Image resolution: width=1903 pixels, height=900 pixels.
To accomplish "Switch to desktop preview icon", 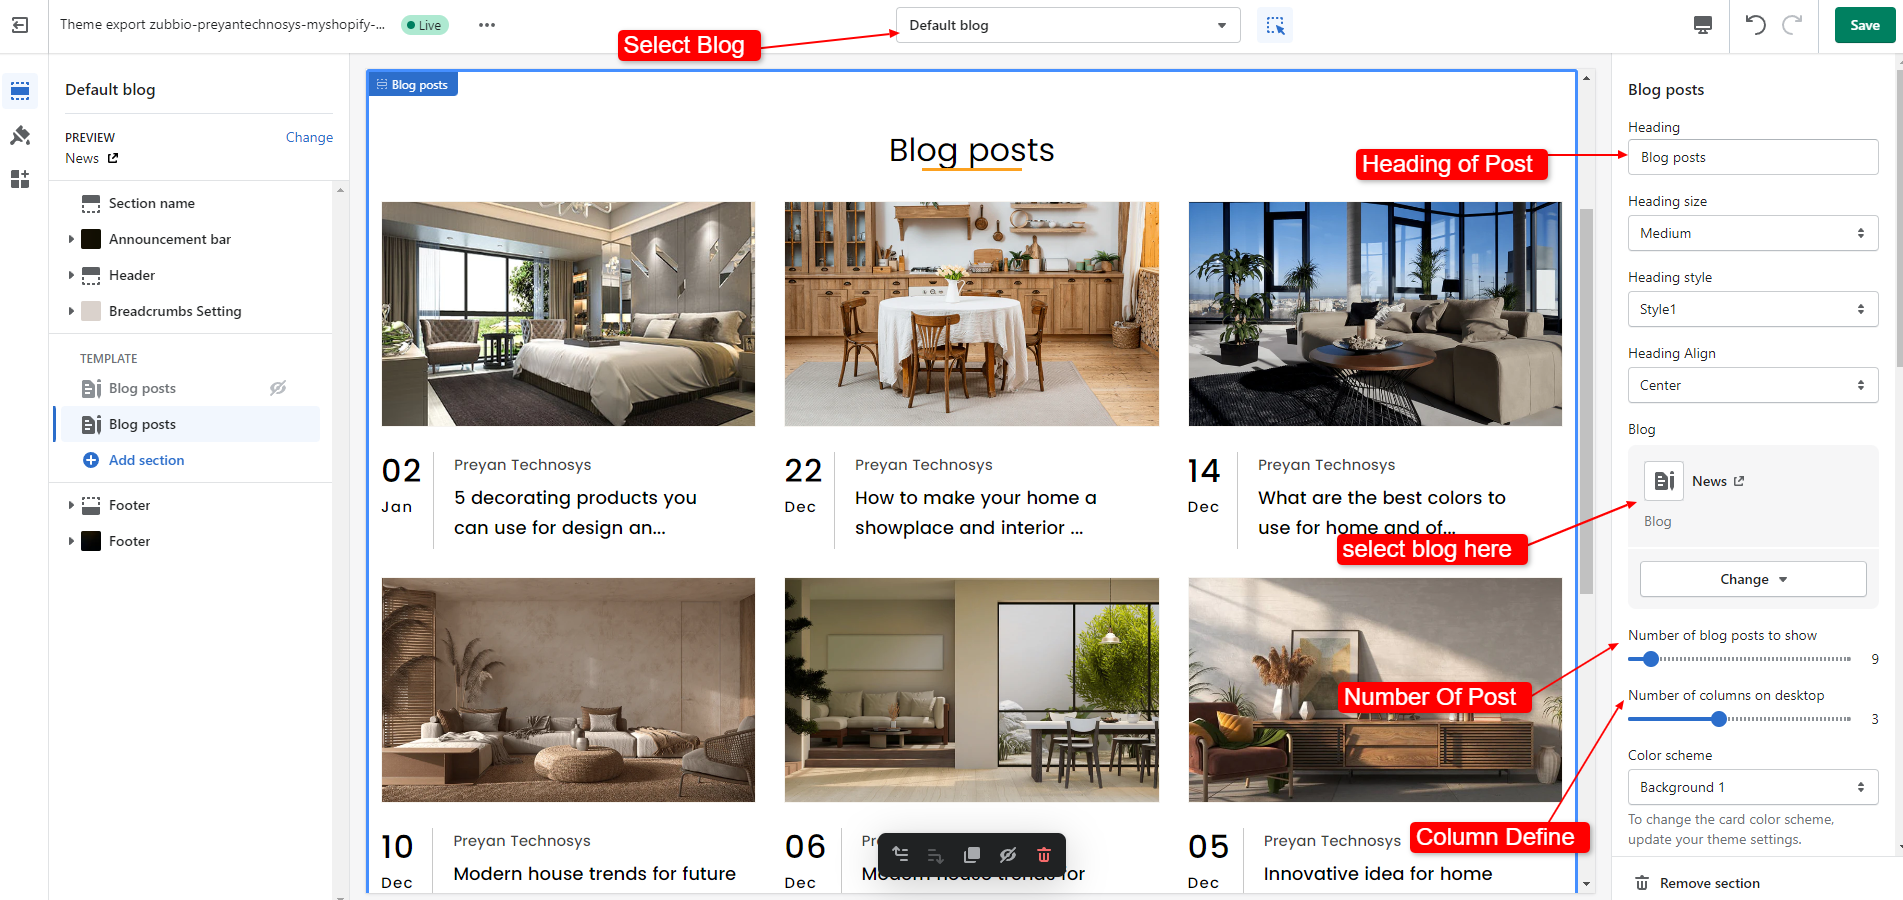I will (1703, 25).
